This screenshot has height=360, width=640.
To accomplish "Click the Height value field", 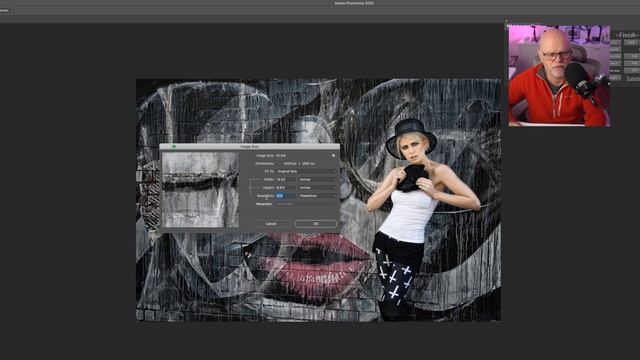I will (x=286, y=188).
